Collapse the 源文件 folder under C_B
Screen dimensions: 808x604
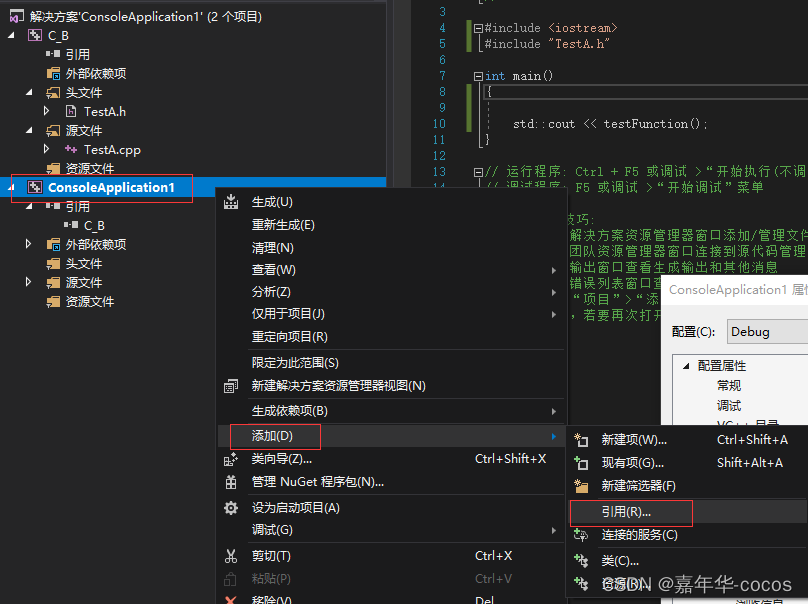click(29, 131)
